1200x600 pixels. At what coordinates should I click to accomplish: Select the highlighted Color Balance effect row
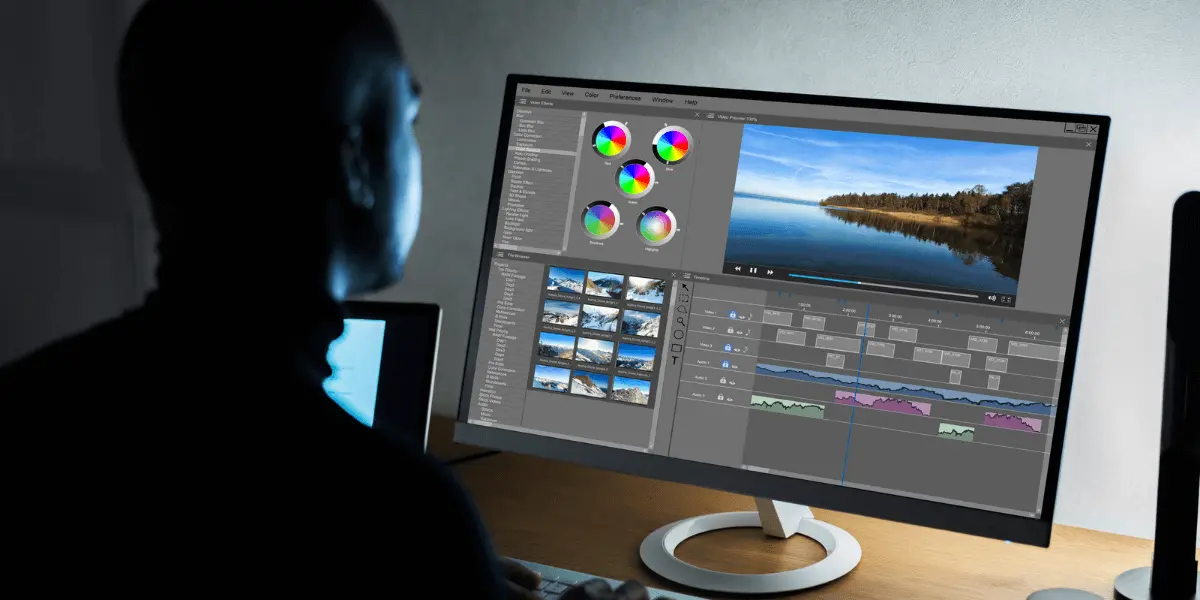[x=543, y=150]
